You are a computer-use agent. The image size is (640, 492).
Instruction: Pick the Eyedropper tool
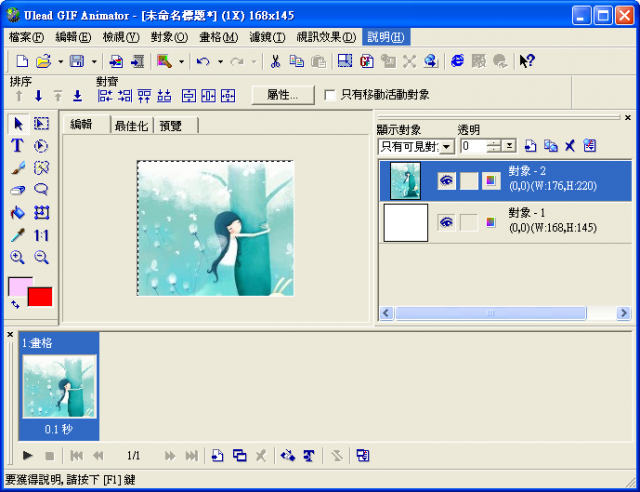(x=17, y=235)
